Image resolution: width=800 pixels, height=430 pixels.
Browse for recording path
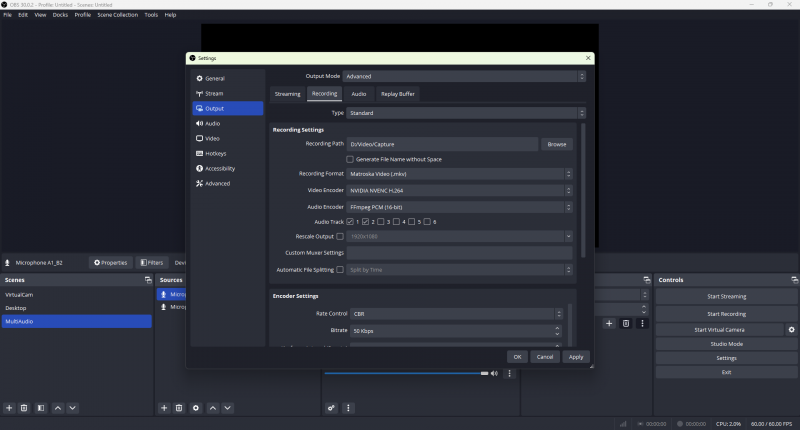point(557,144)
